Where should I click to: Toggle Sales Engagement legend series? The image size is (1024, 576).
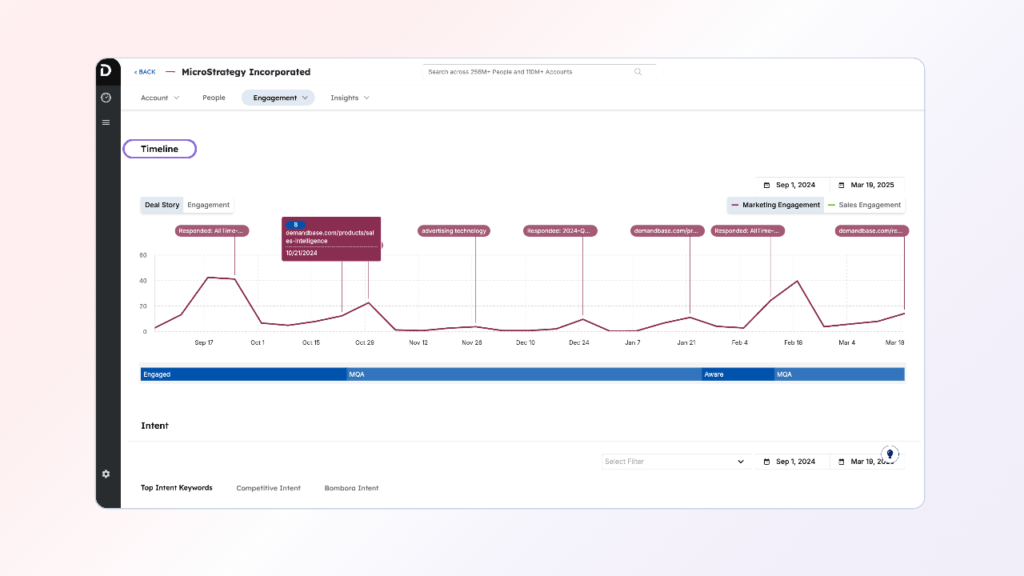coord(864,205)
